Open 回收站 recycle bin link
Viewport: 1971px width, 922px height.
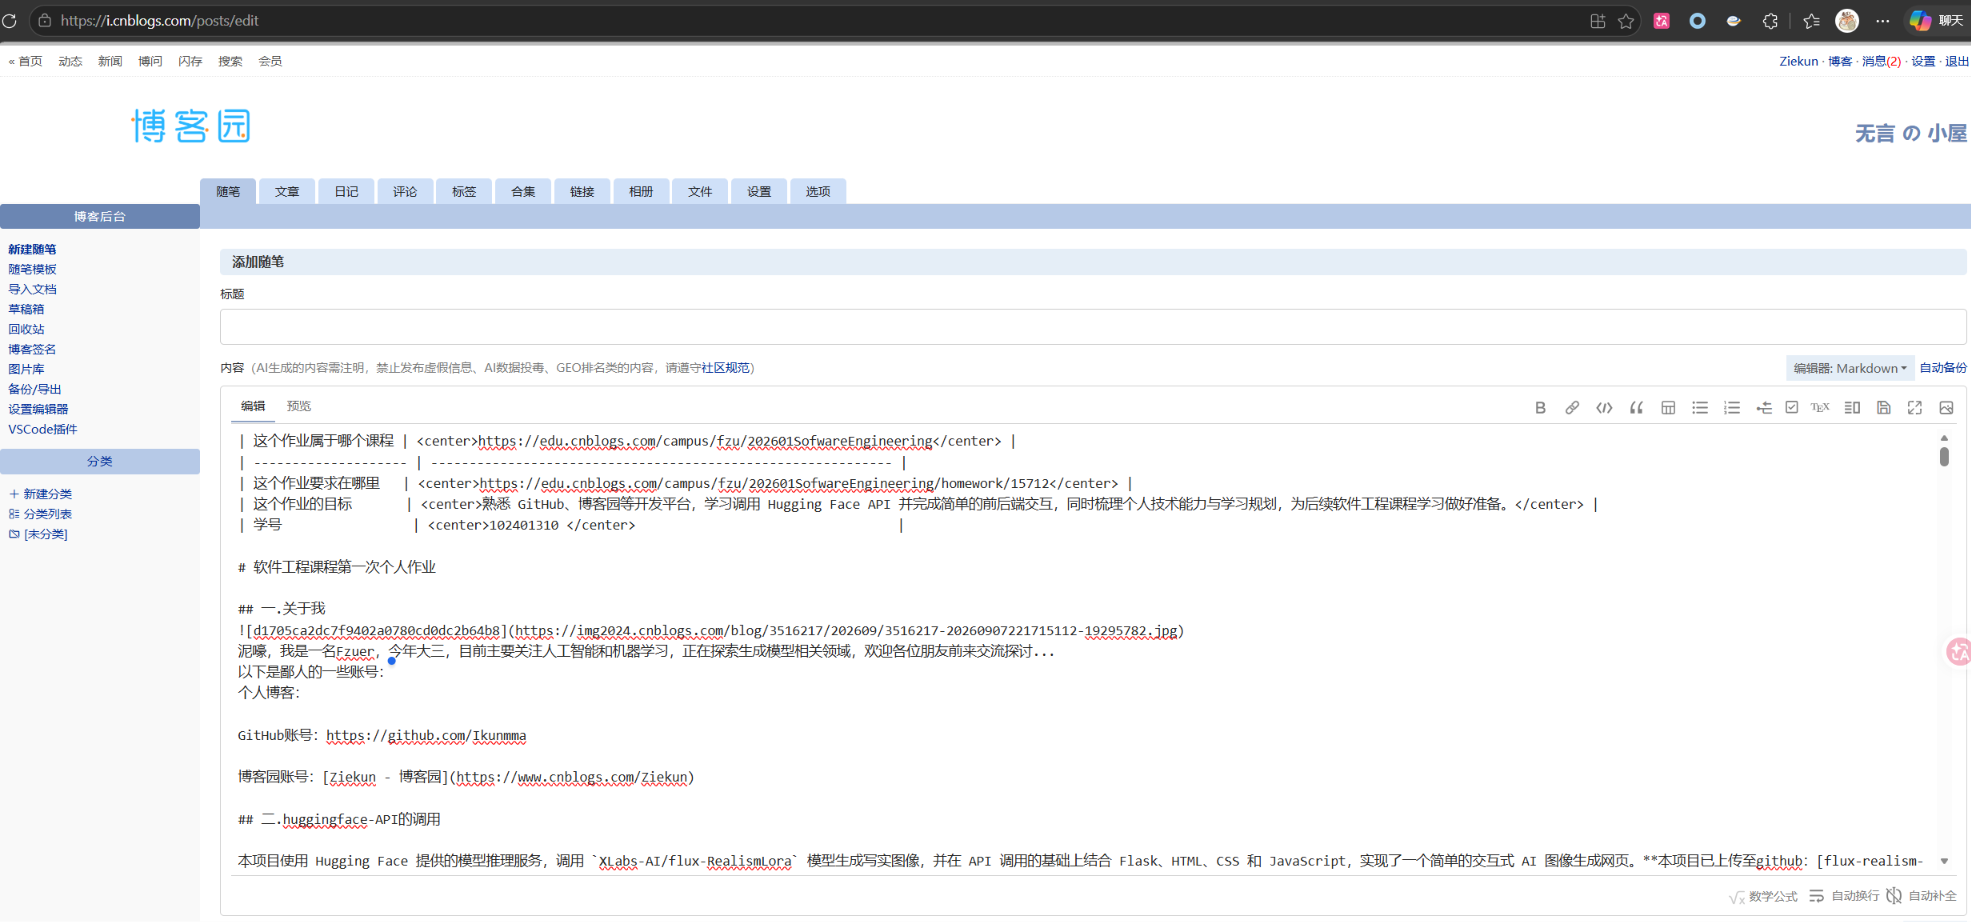26,329
